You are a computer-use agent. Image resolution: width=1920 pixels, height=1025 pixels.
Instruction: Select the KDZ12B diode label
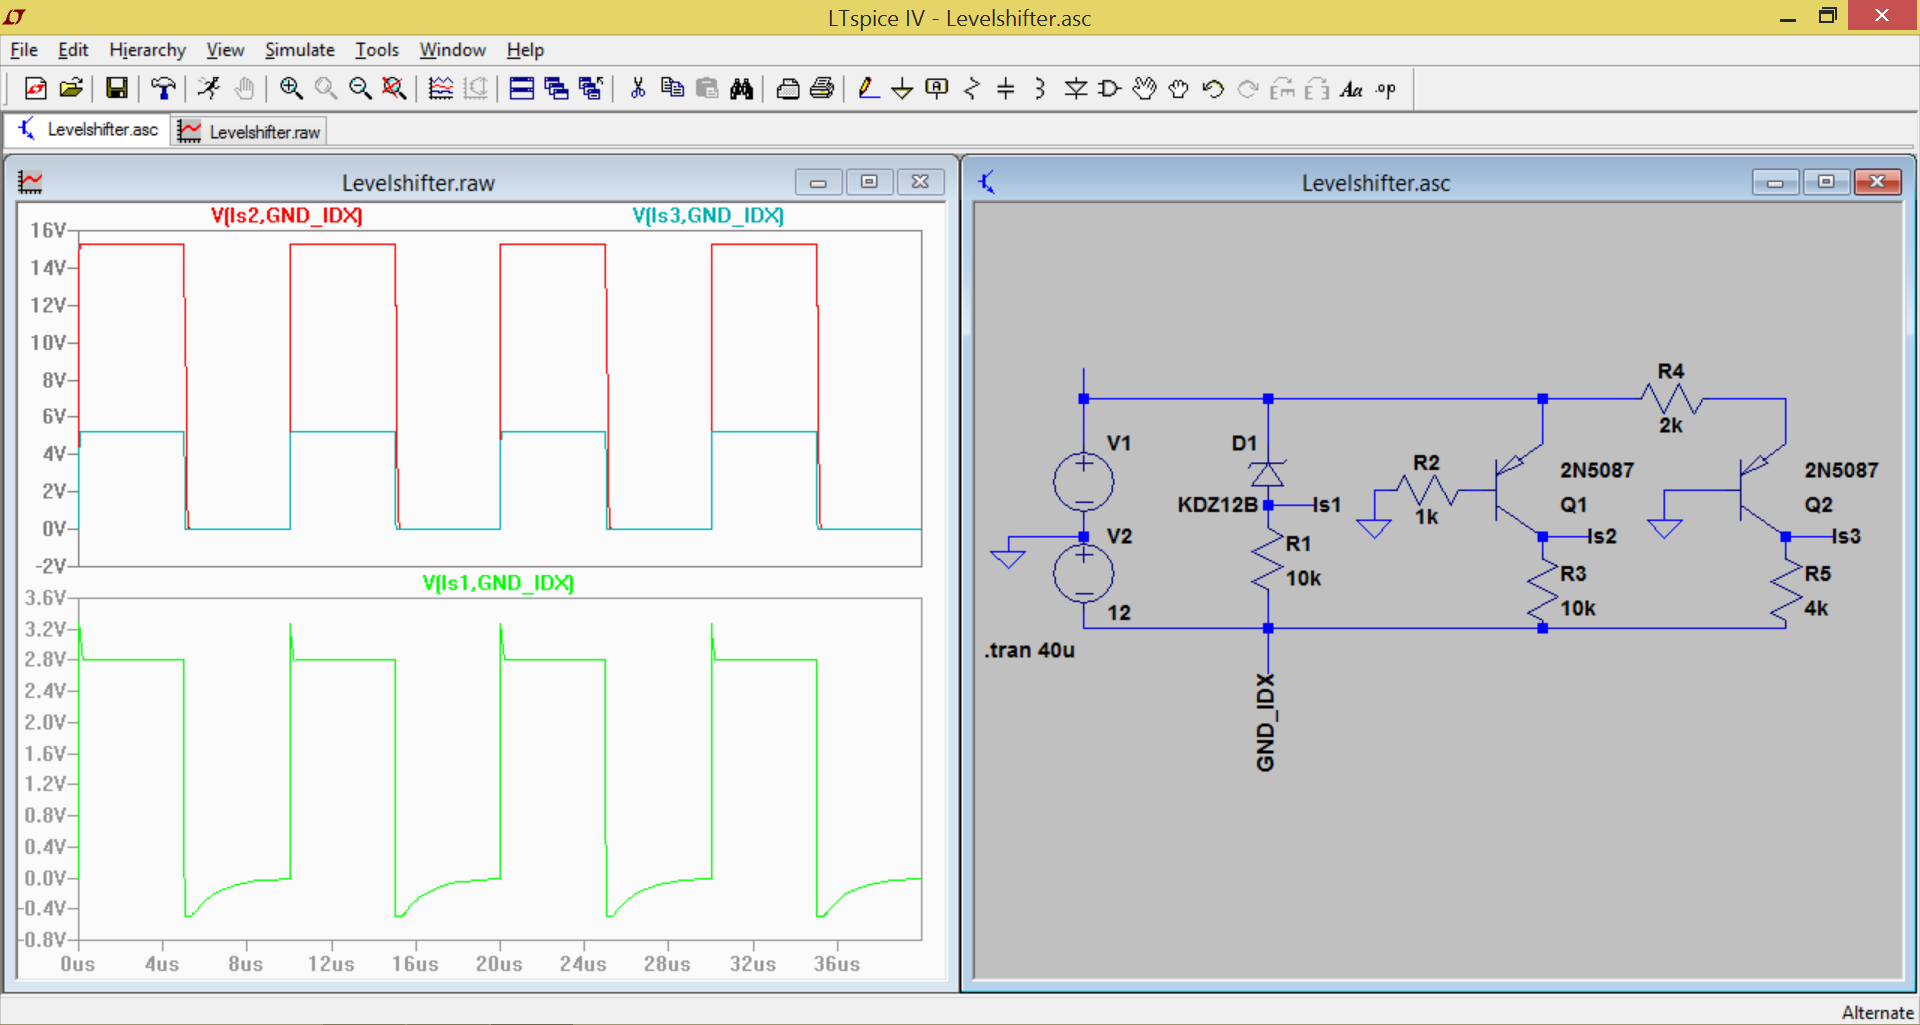(x=1217, y=505)
